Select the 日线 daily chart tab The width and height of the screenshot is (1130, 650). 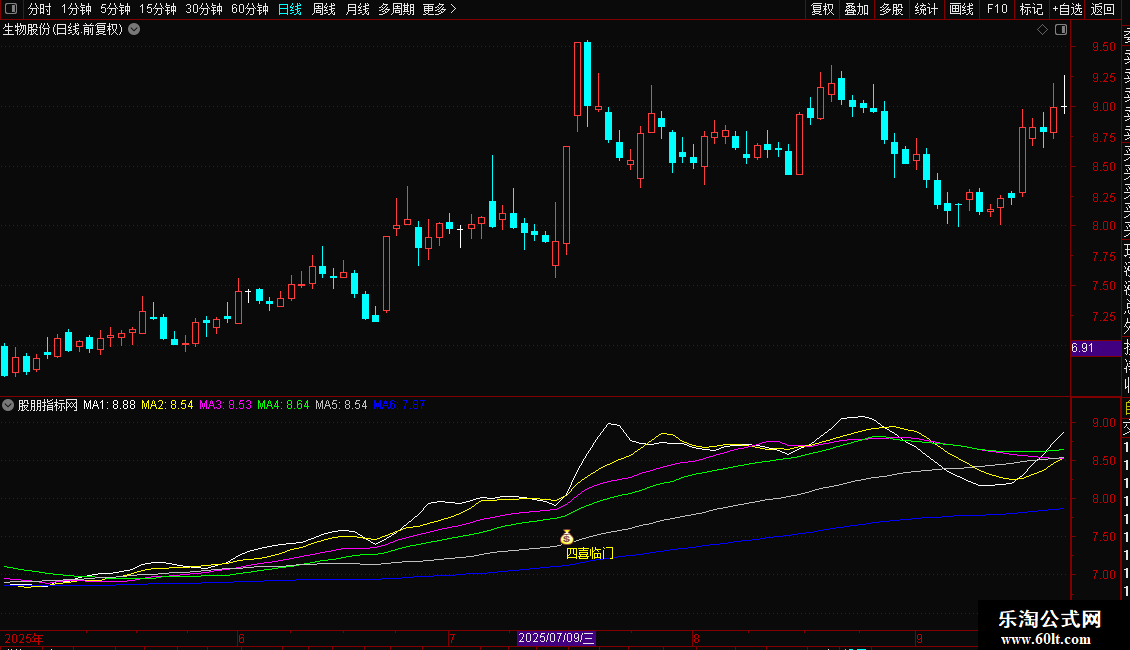click(x=290, y=9)
